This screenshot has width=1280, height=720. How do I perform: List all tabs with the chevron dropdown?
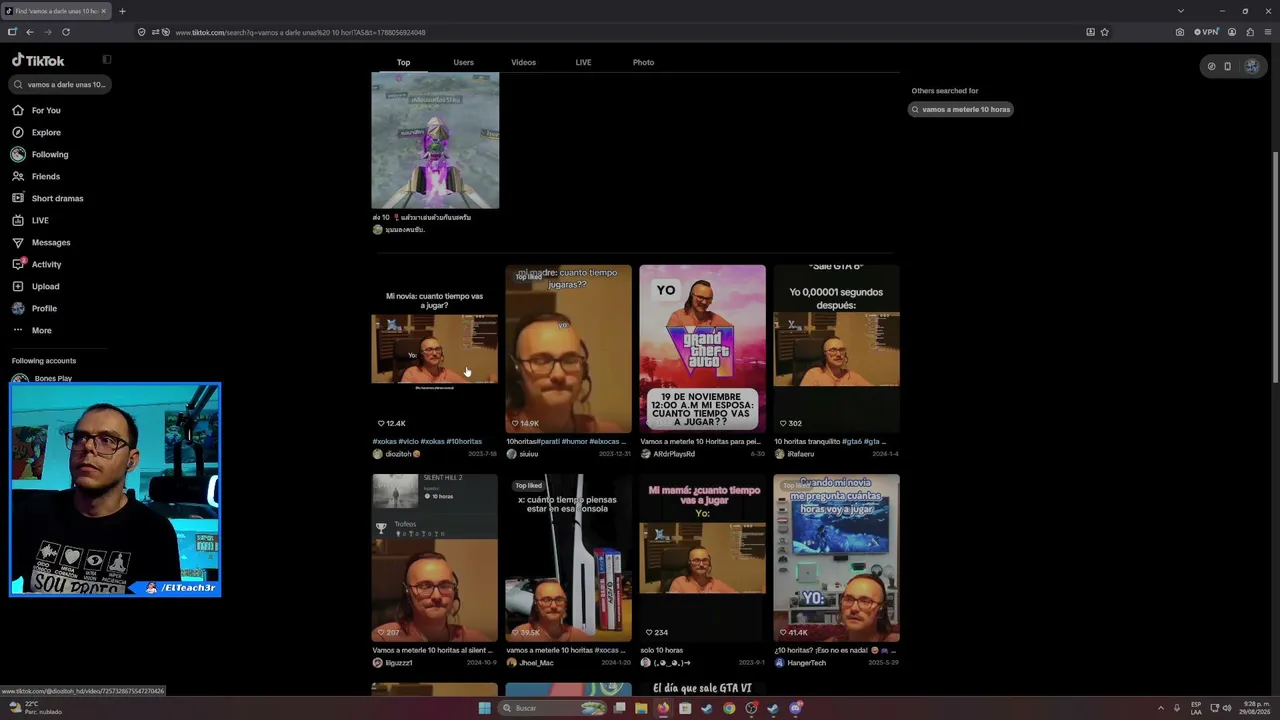pos(1181,11)
